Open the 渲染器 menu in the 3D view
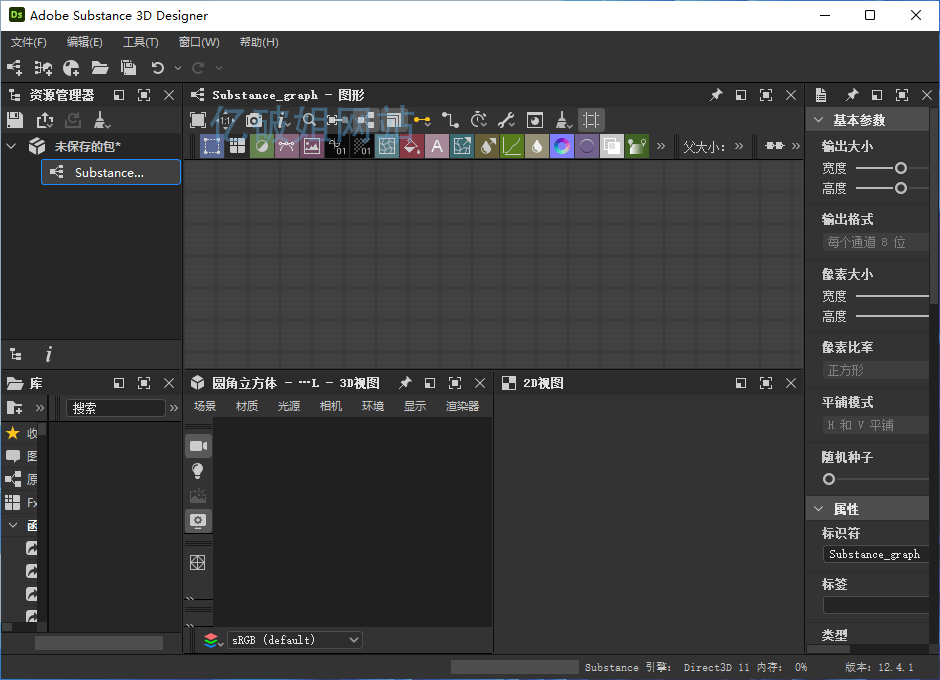The height and width of the screenshot is (680, 940). point(462,406)
